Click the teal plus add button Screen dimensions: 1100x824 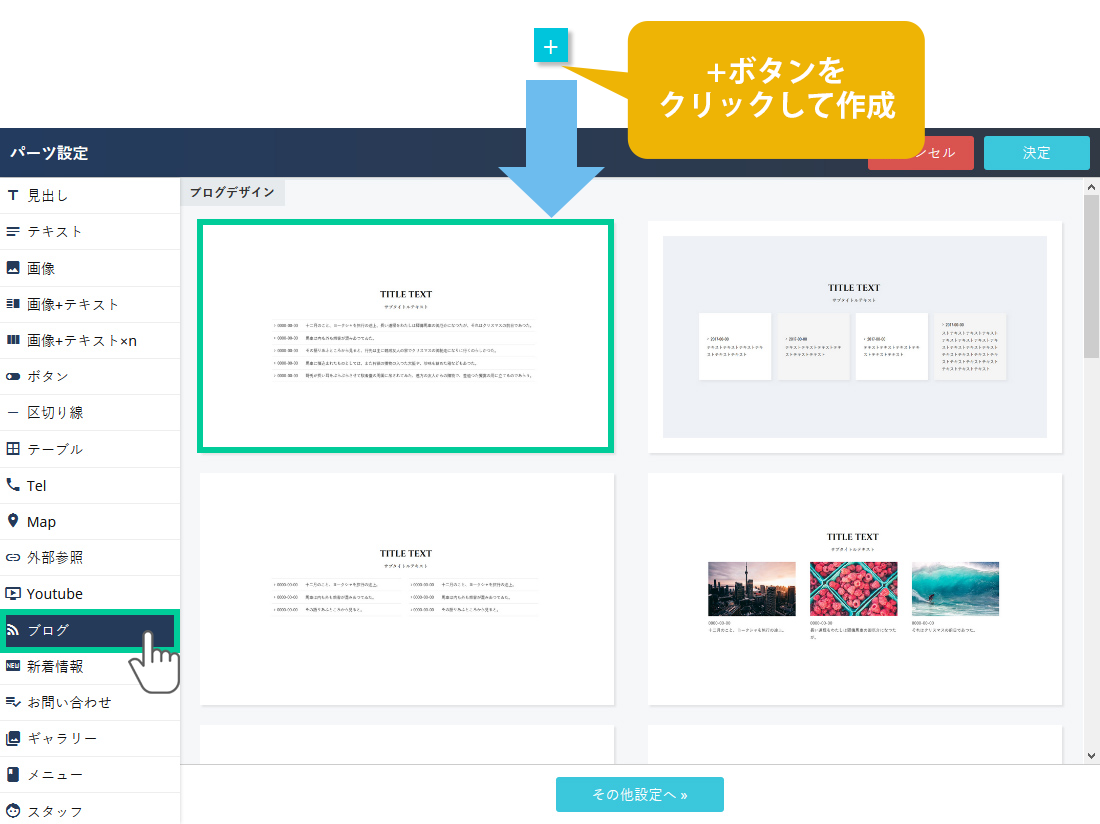(551, 46)
